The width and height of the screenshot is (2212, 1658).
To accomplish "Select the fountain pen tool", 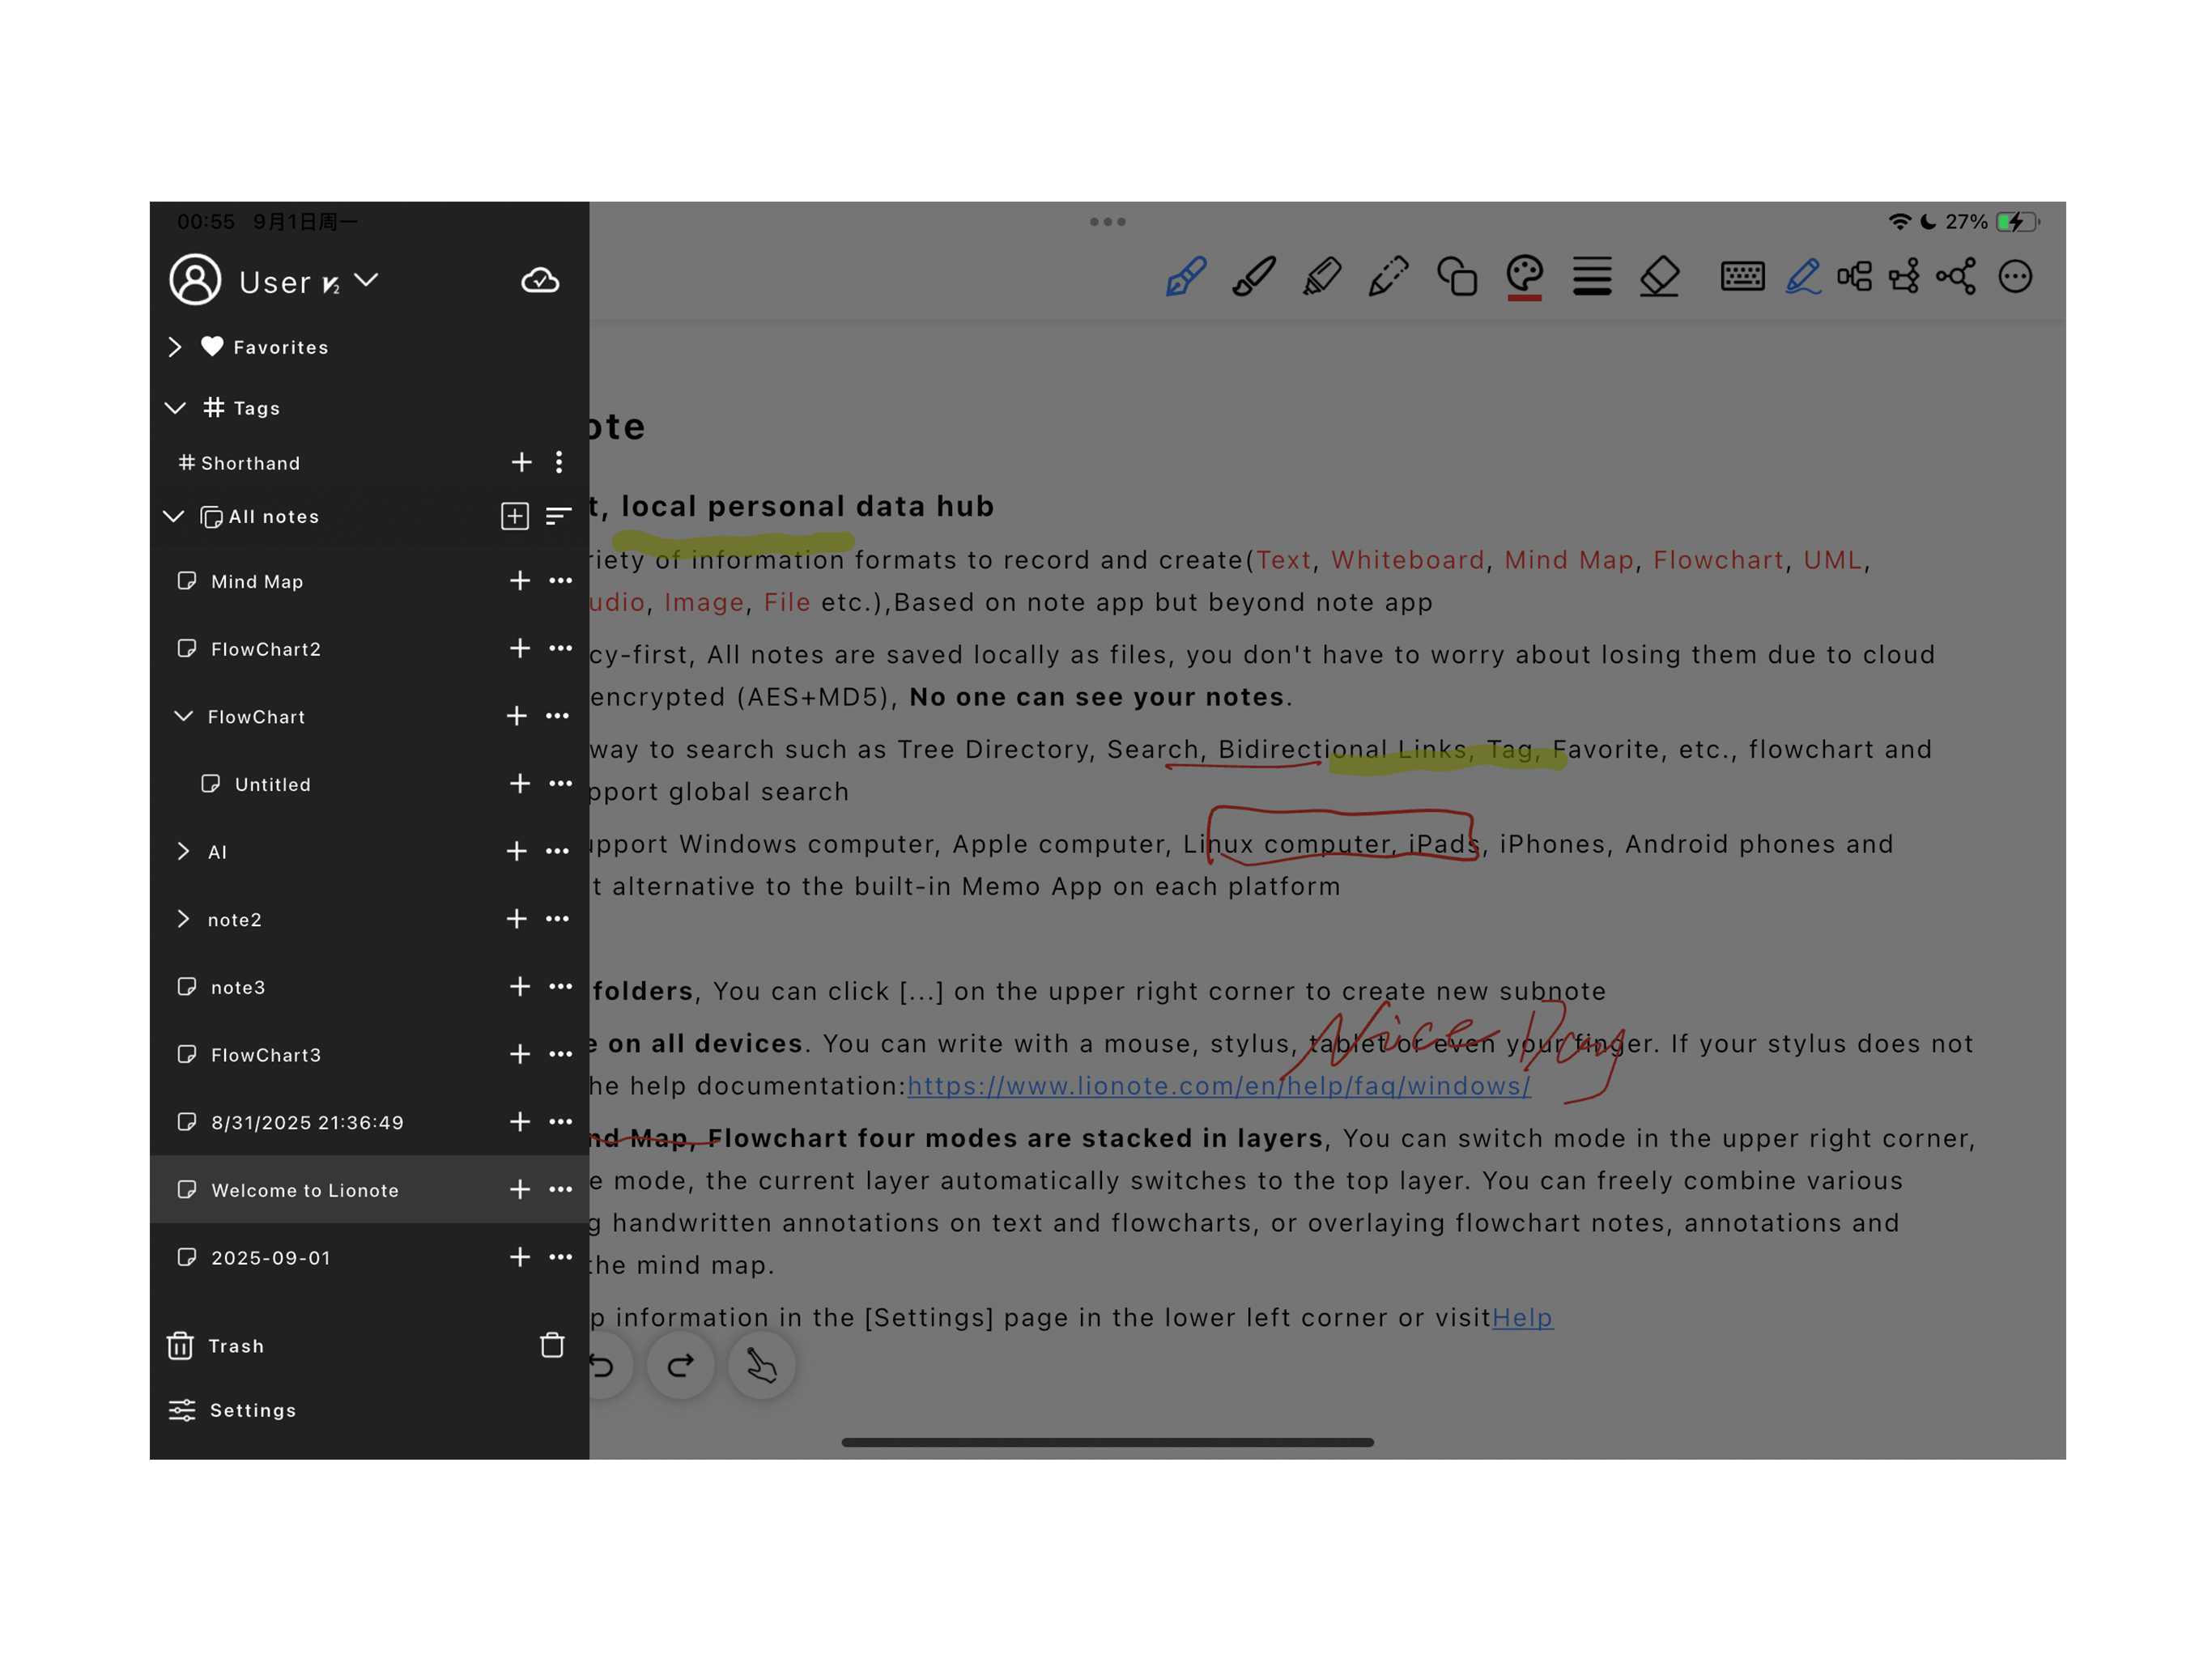I will coord(1186,277).
